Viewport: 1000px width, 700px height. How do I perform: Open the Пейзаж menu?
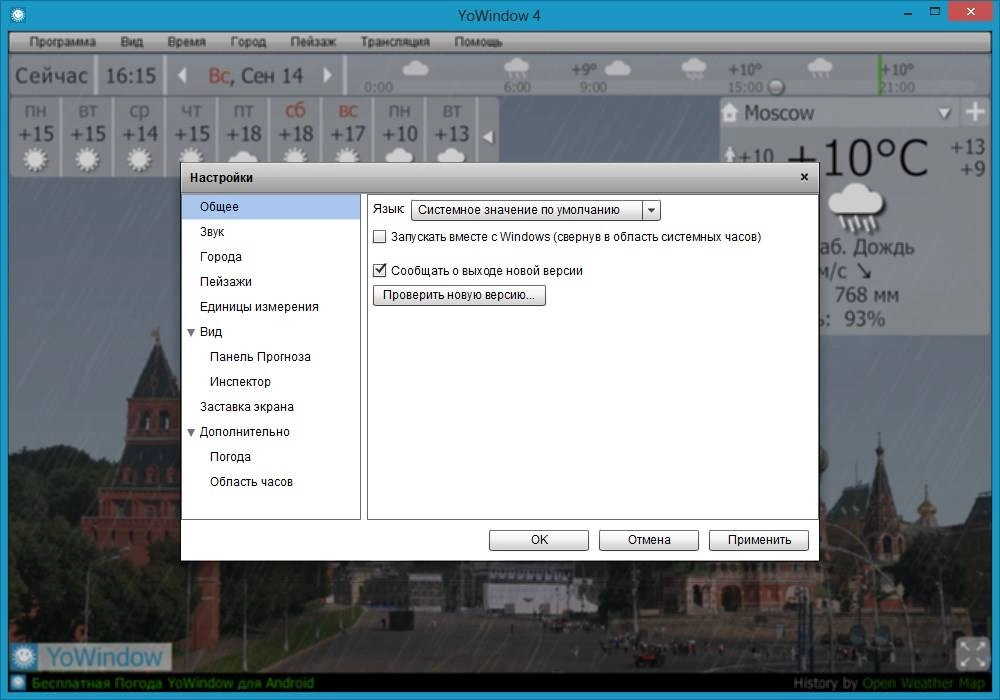312,42
